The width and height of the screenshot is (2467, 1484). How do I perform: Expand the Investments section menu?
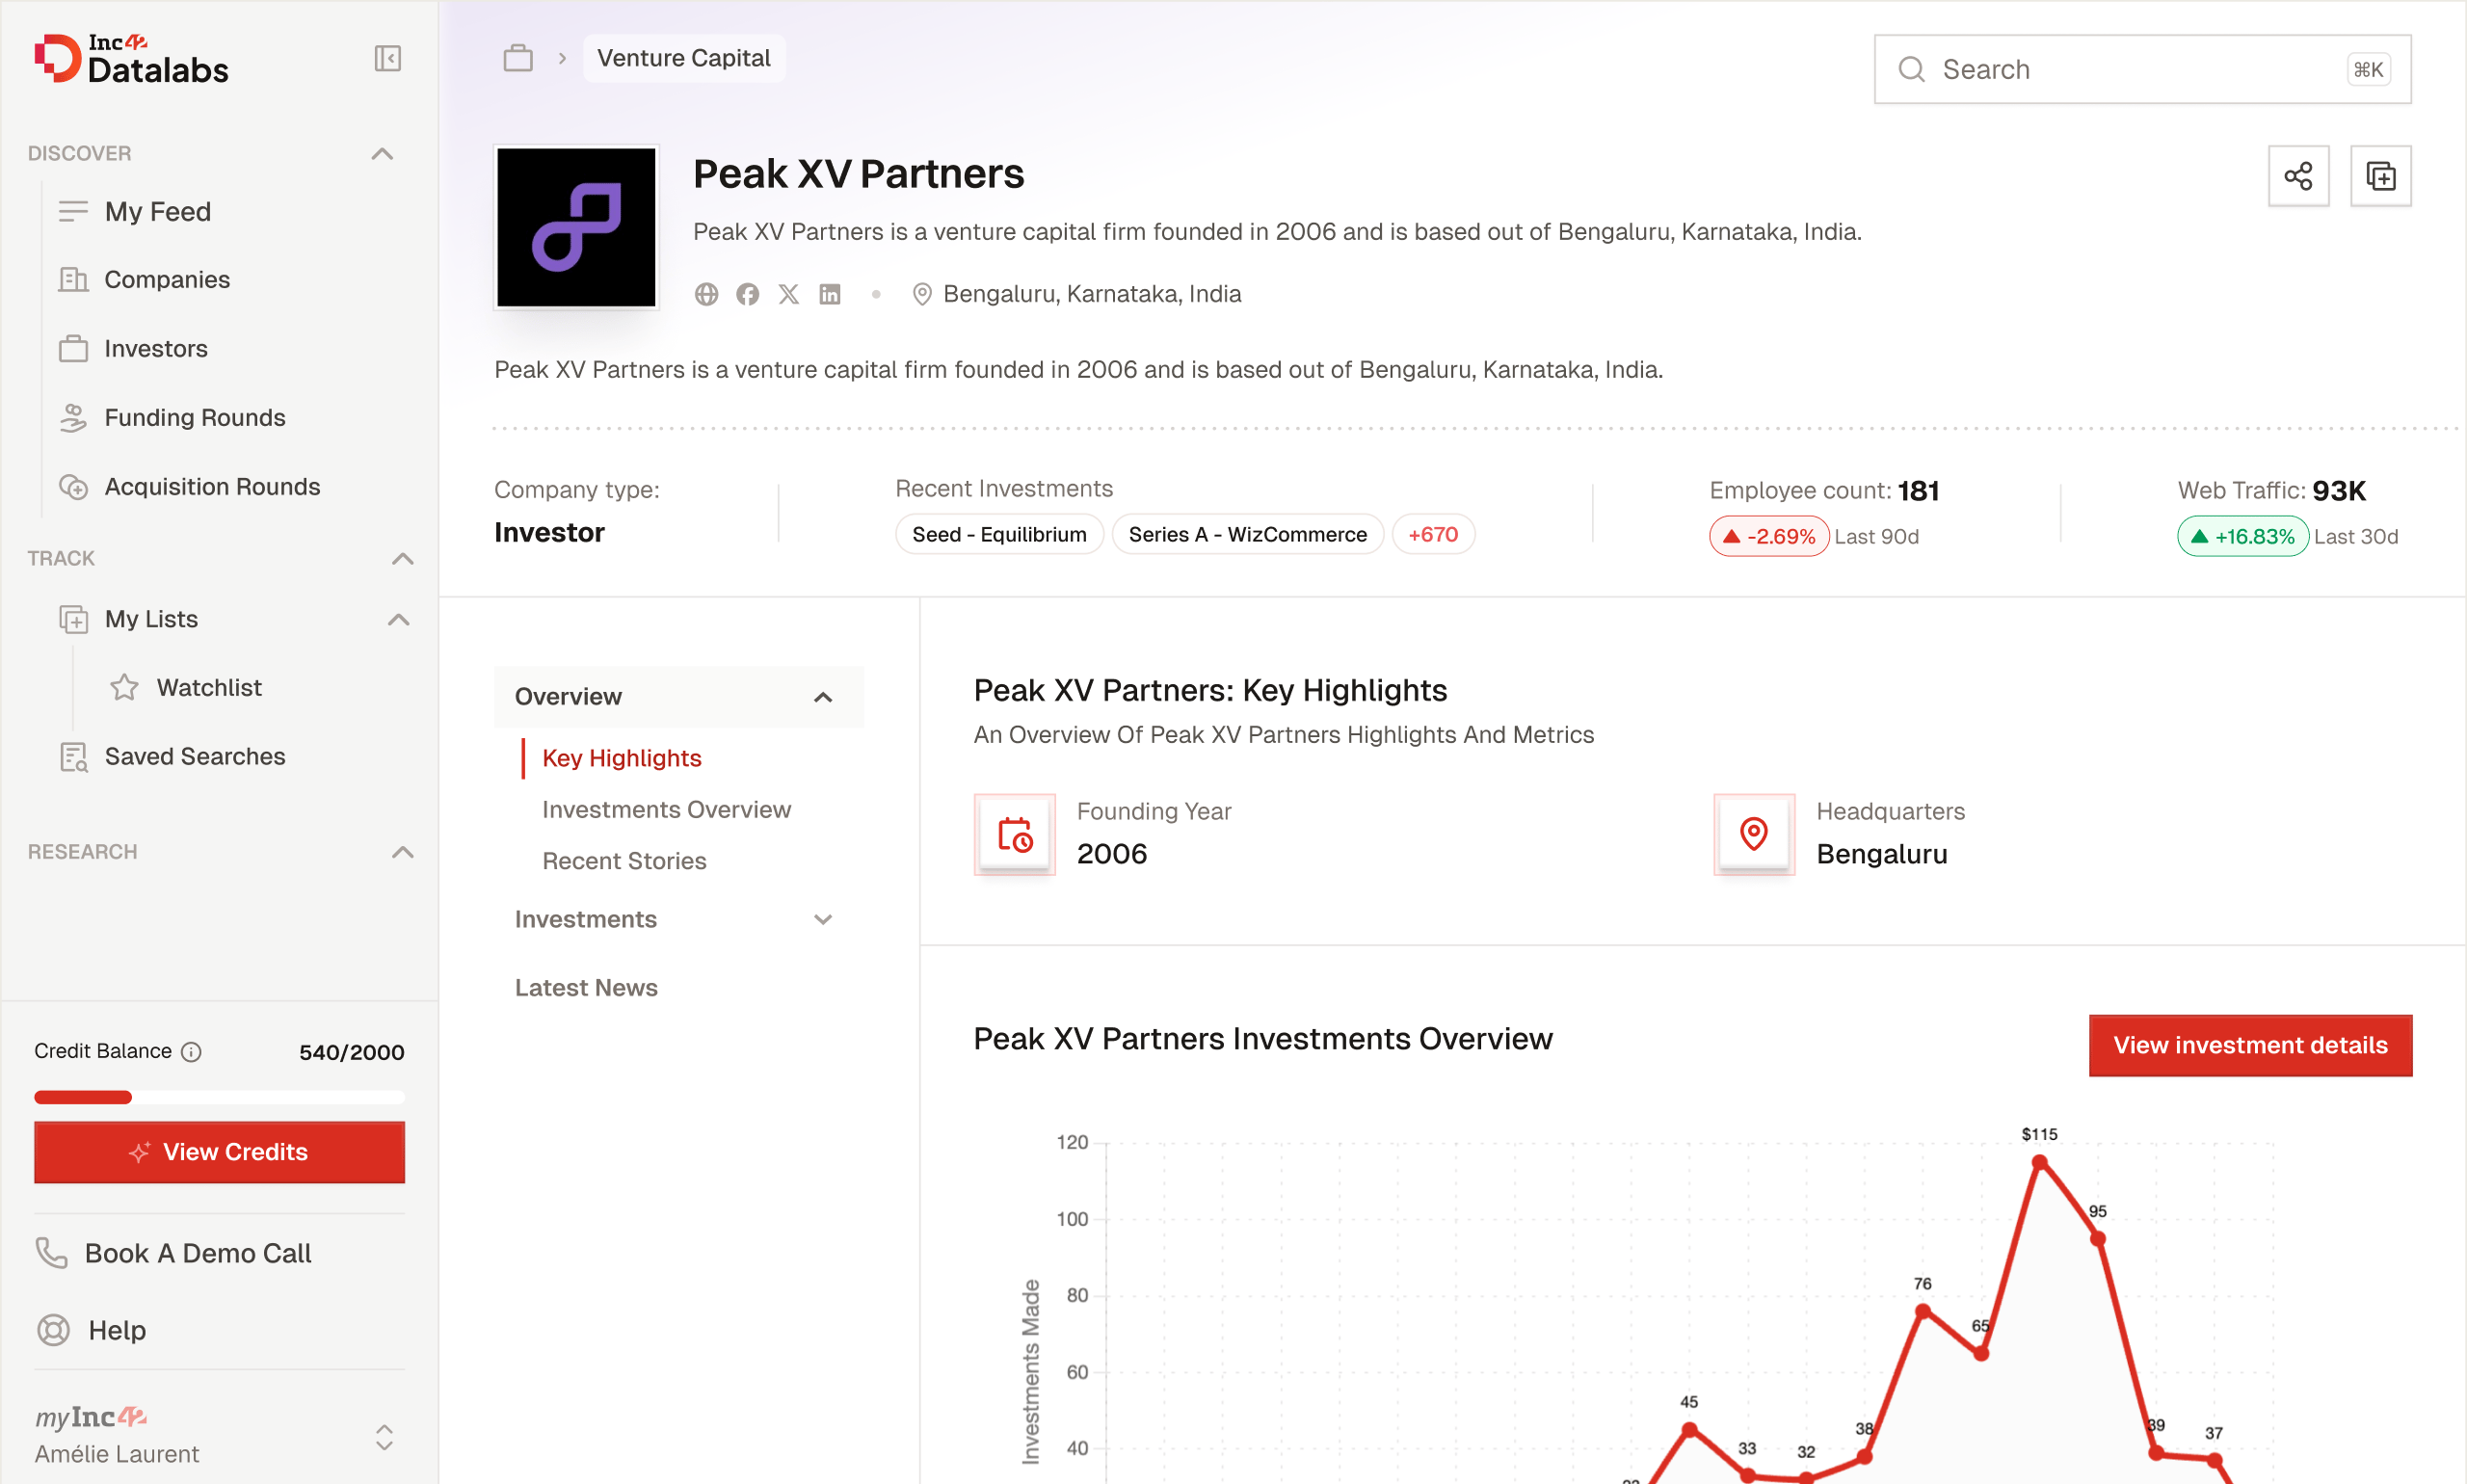822,919
